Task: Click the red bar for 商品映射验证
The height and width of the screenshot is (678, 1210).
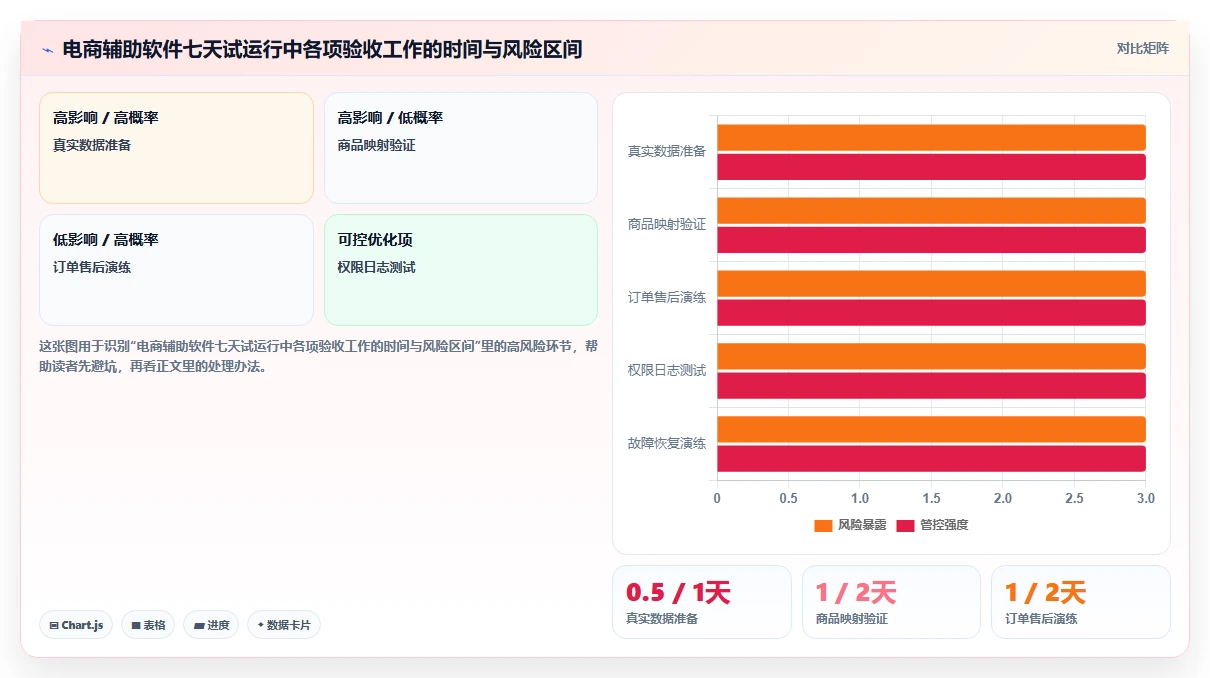Action: click(931, 240)
